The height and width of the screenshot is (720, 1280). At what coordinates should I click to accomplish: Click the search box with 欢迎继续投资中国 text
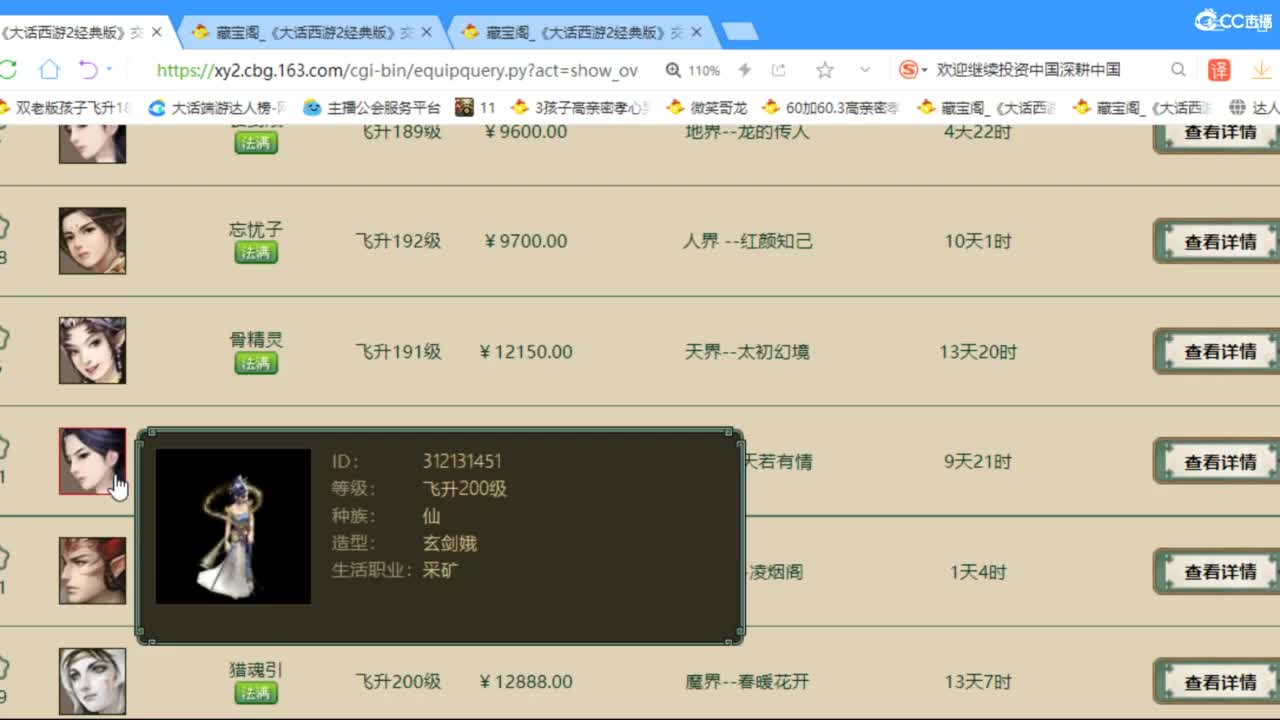coord(1028,70)
